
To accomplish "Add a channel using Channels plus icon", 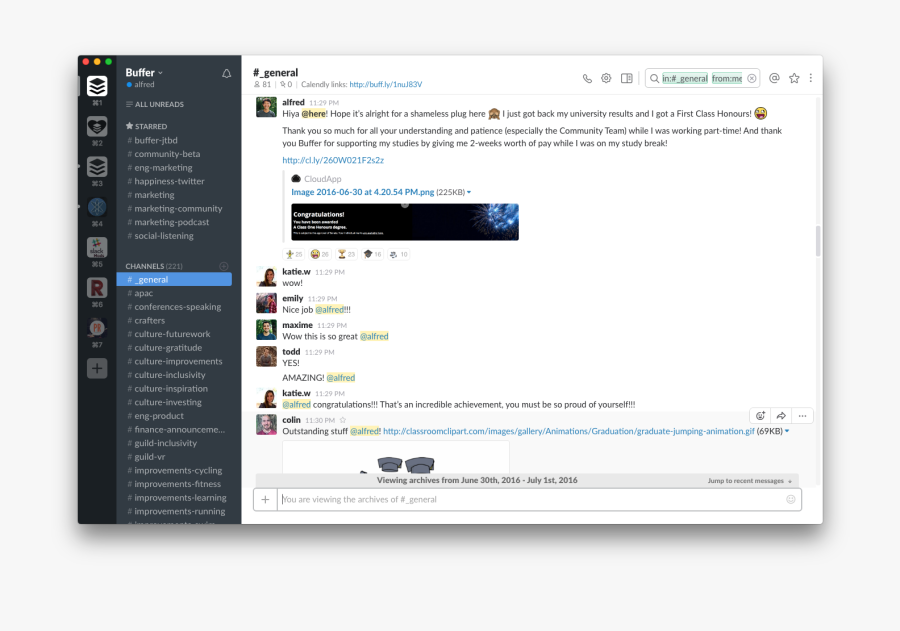I will 224,266.
